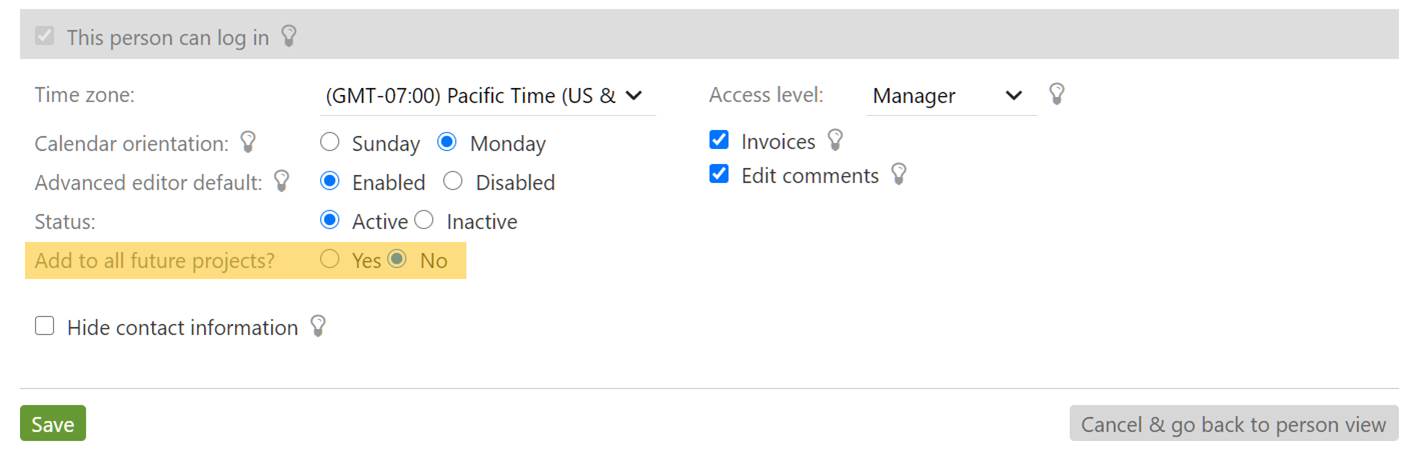This screenshot has width=1419, height=456.
Task: Set Status to Inactive
Action: point(424,220)
